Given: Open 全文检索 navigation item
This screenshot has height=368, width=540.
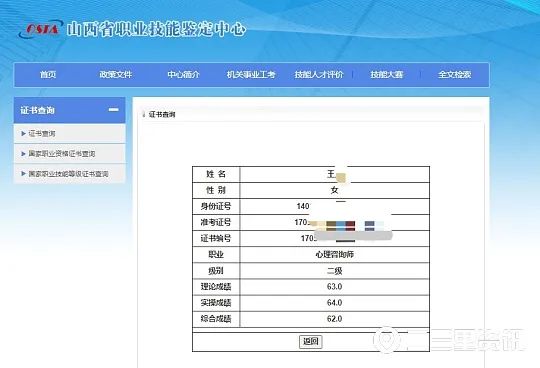Looking at the screenshot, I should click(x=455, y=74).
